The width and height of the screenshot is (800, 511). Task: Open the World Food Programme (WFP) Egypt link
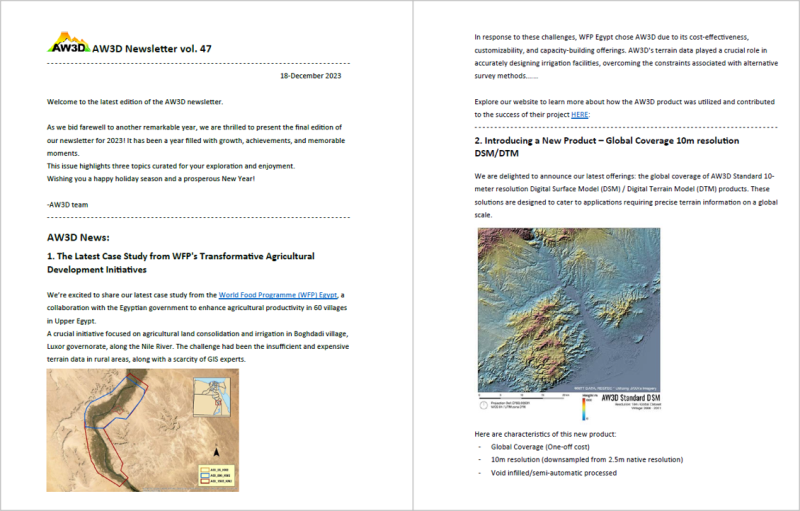pos(278,295)
